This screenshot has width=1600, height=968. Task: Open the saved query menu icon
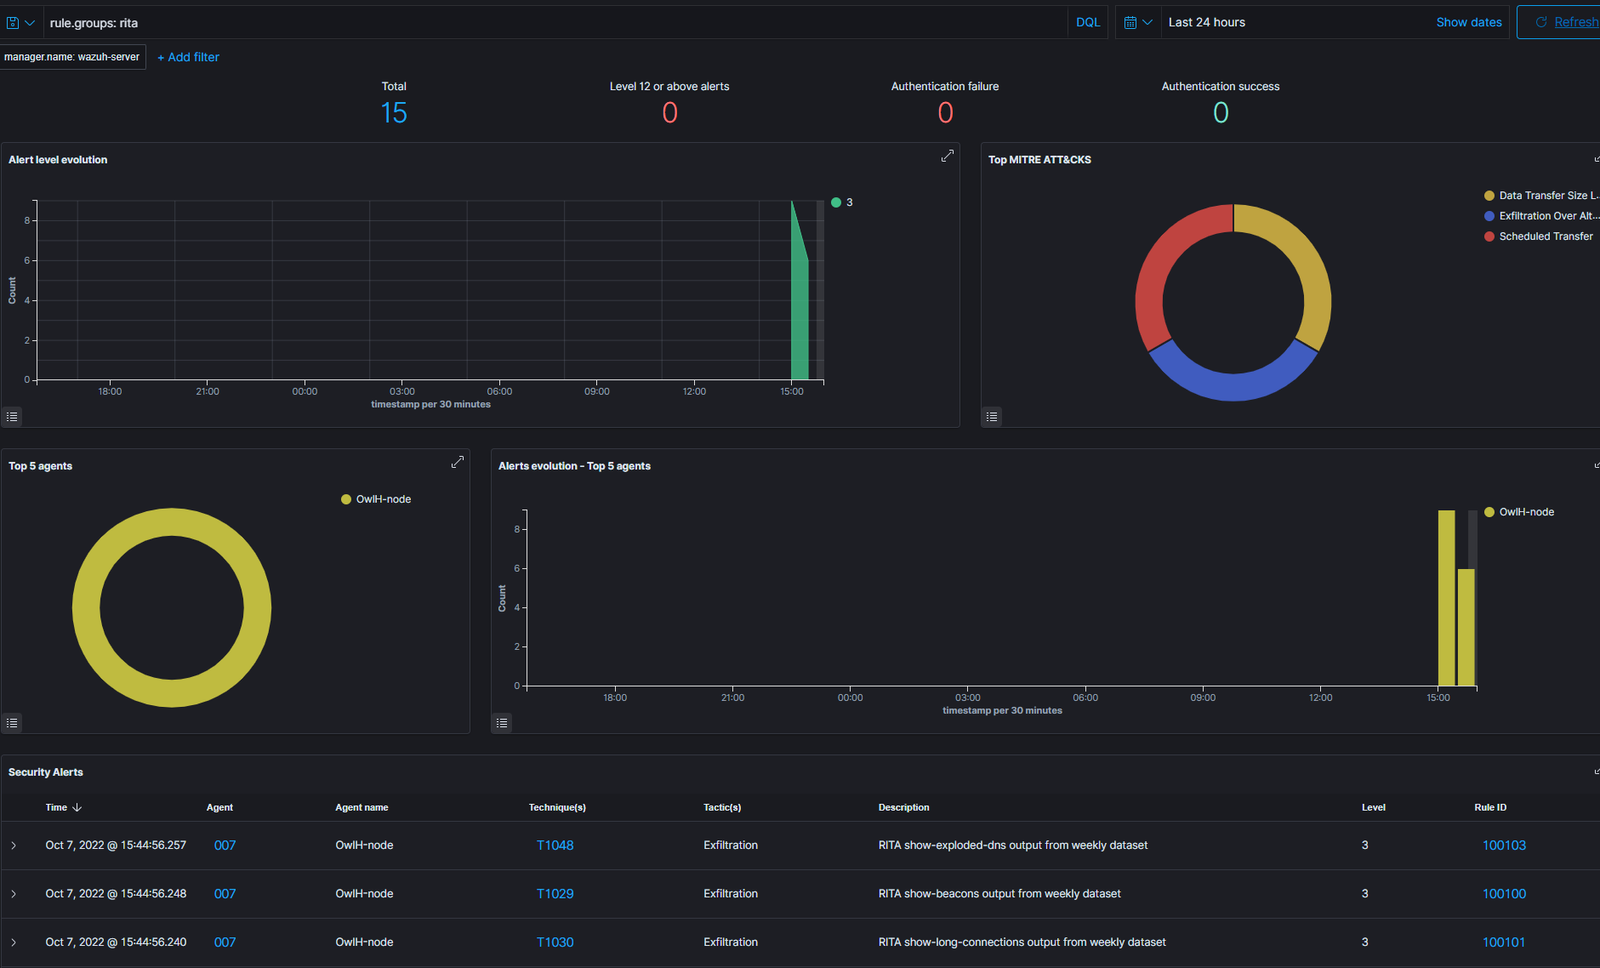20,22
